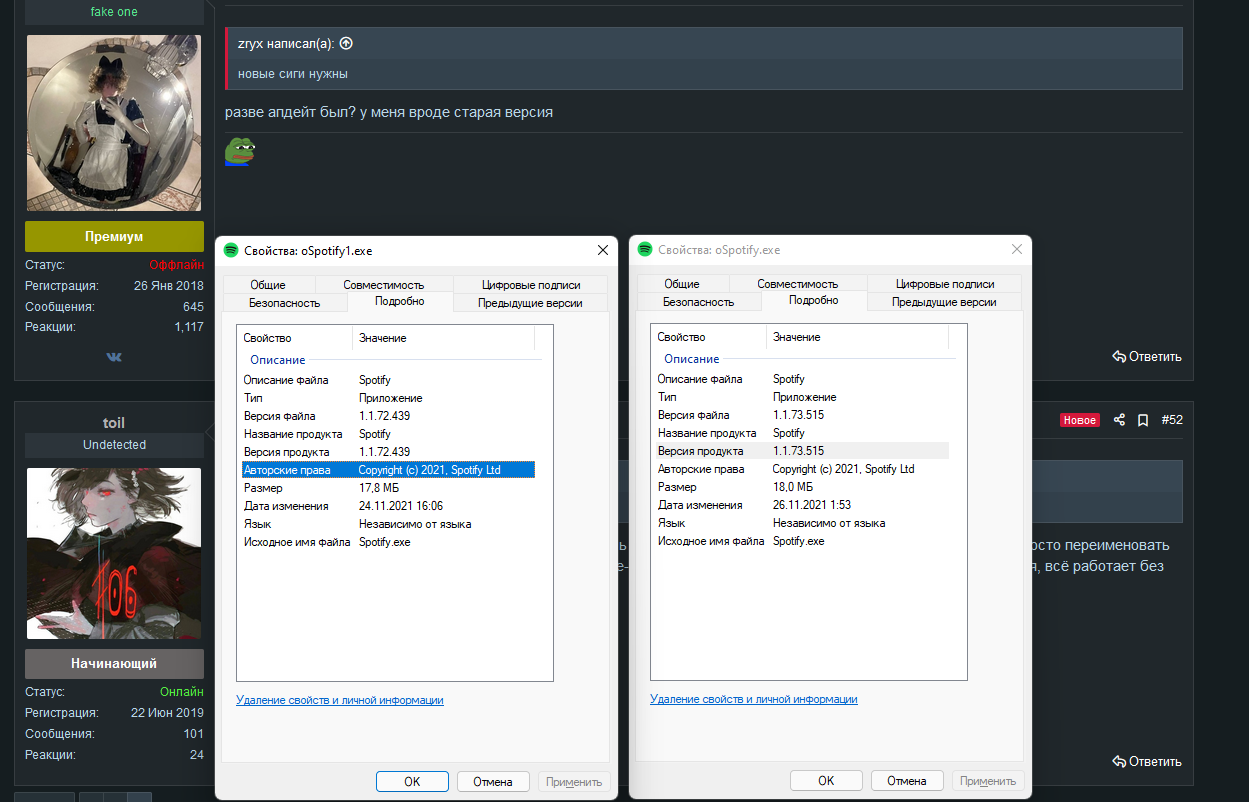Click the Значение column header in oSpotify1.exe window
This screenshot has width=1249, height=802.
coord(444,338)
